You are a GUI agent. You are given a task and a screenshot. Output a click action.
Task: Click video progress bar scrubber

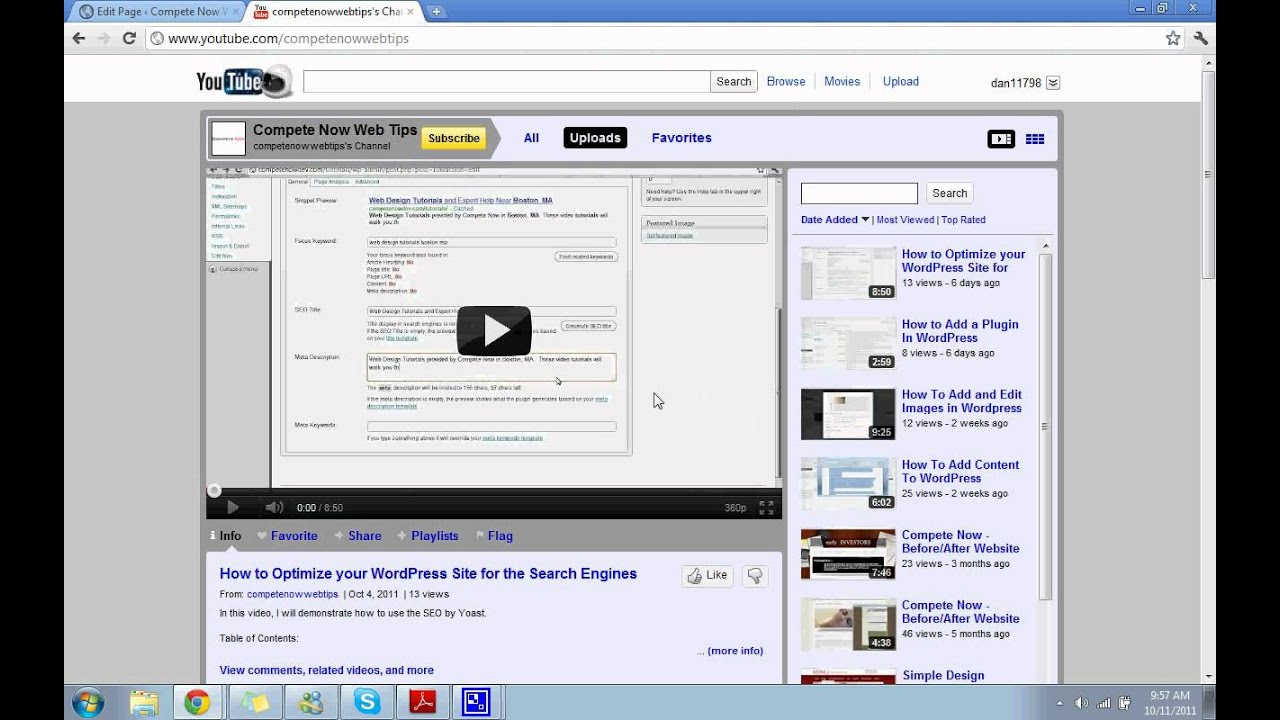tap(214, 490)
